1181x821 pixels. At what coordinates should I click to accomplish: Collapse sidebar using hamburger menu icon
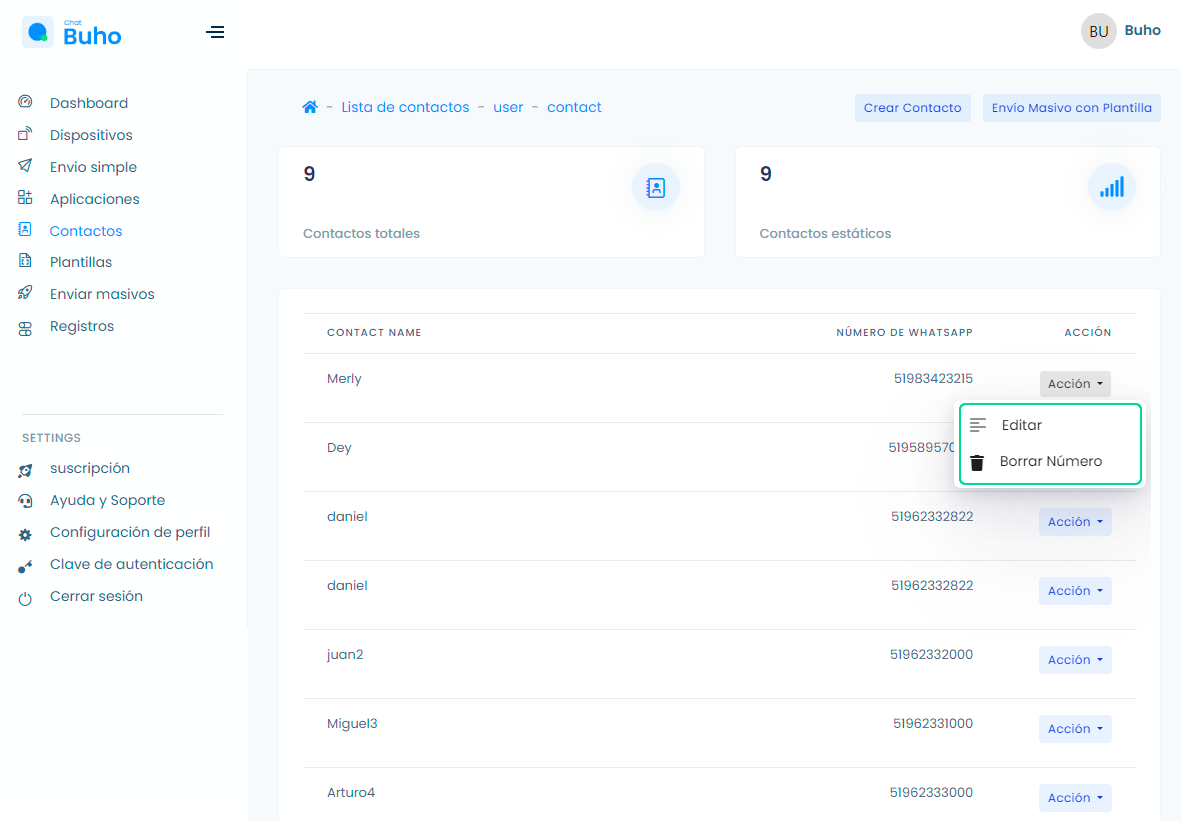215,33
